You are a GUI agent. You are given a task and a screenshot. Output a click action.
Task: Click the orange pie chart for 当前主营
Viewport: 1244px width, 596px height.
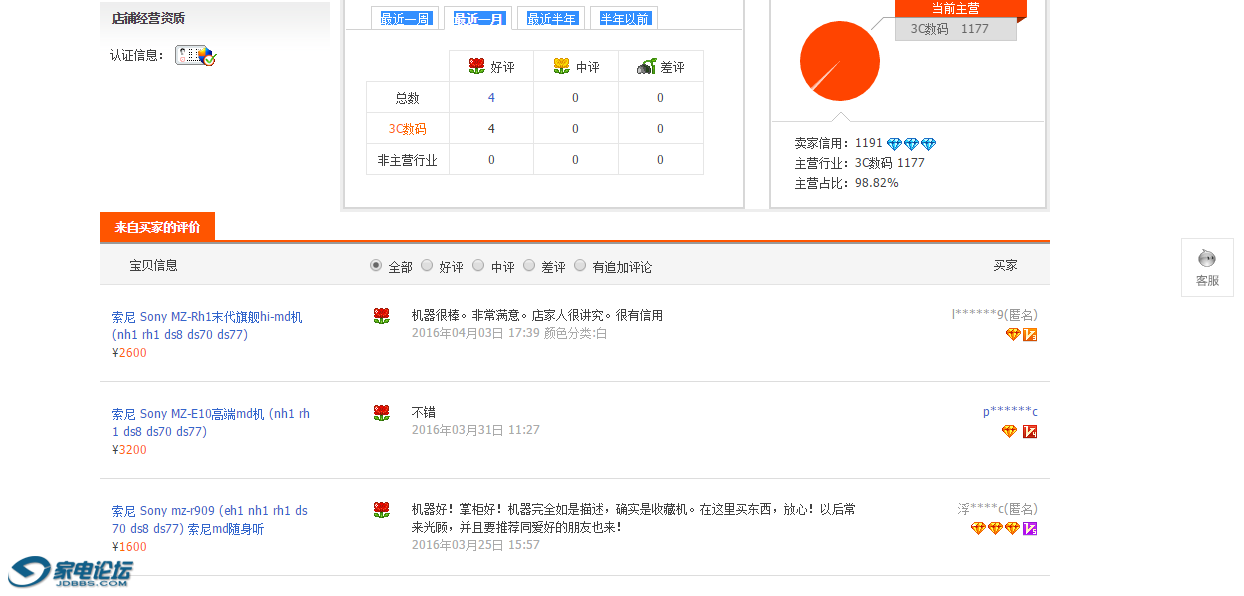point(840,61)
